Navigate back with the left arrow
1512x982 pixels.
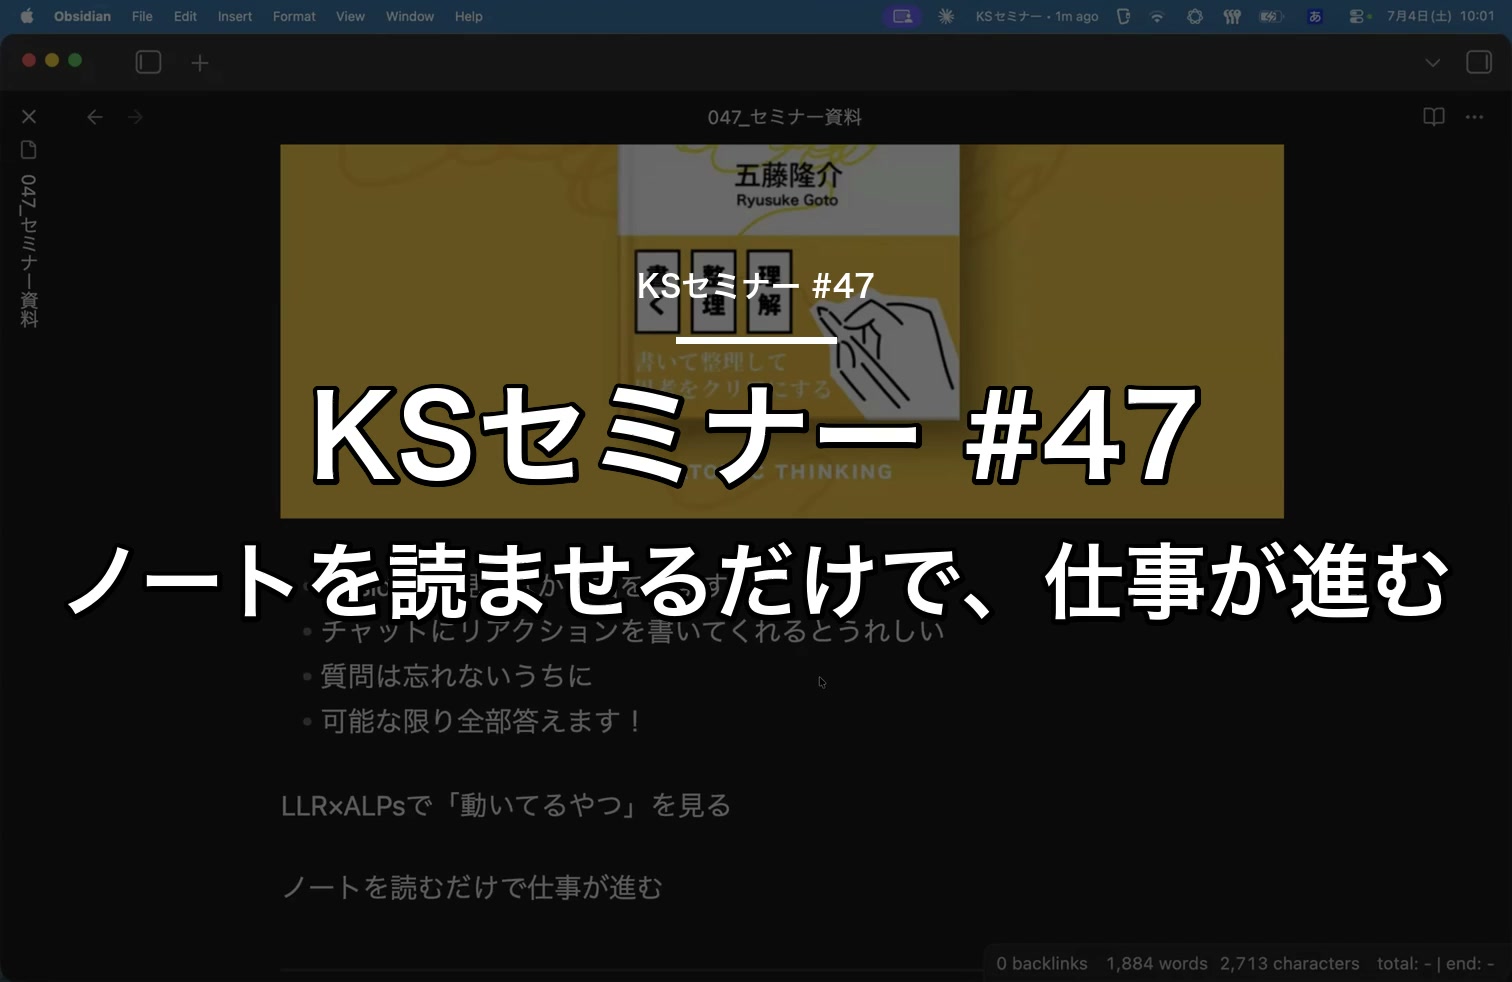[95, 117]
